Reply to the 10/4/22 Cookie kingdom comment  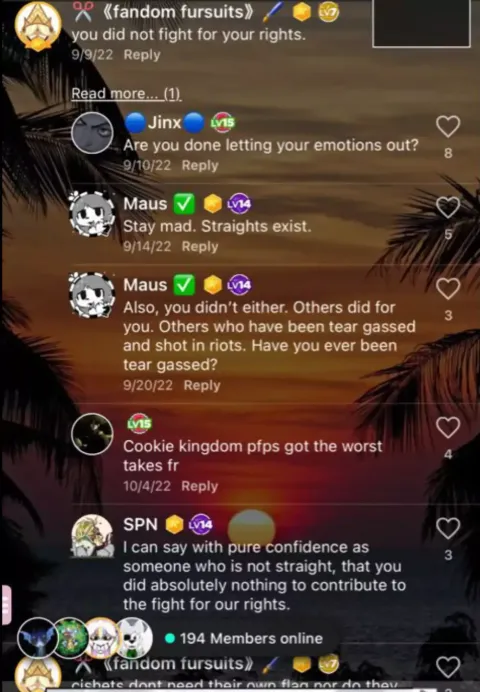199,486
